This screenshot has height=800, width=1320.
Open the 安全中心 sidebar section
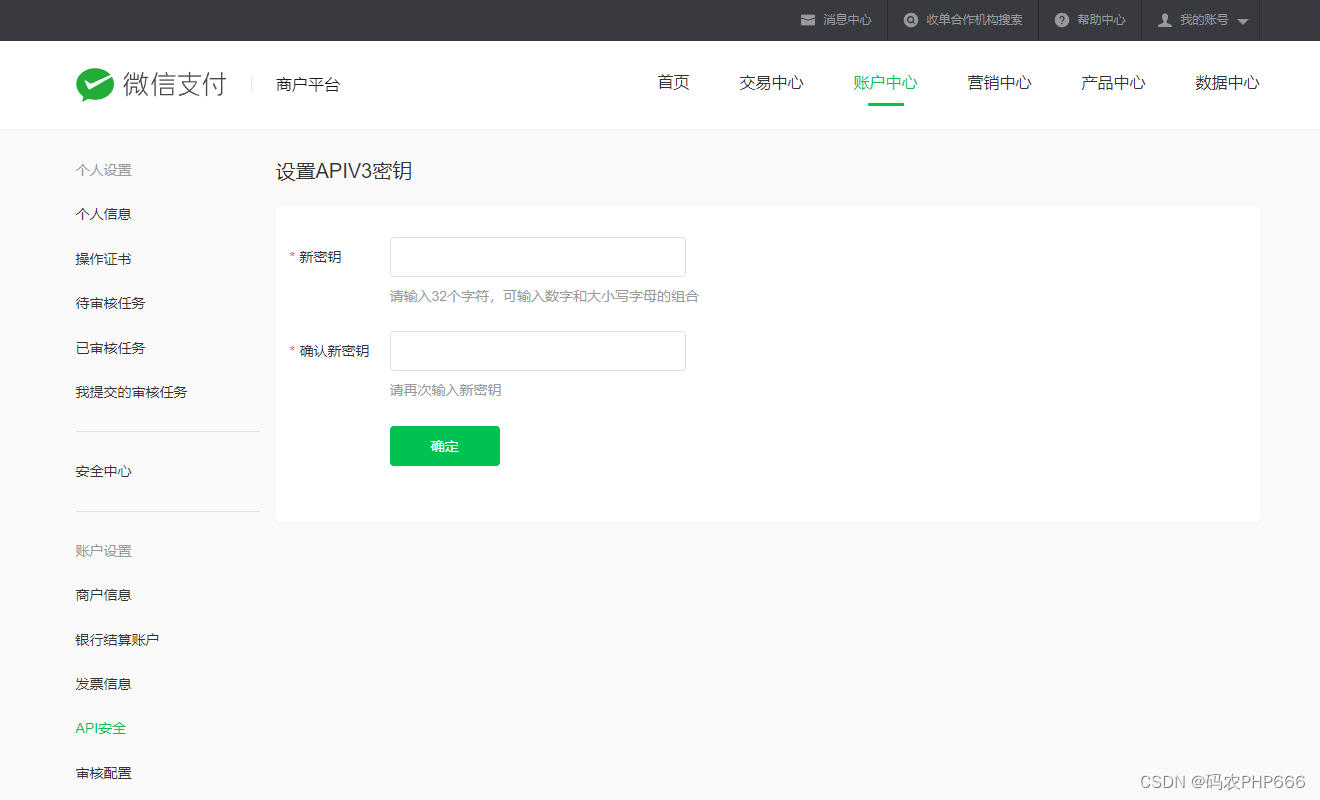point(103,471)
